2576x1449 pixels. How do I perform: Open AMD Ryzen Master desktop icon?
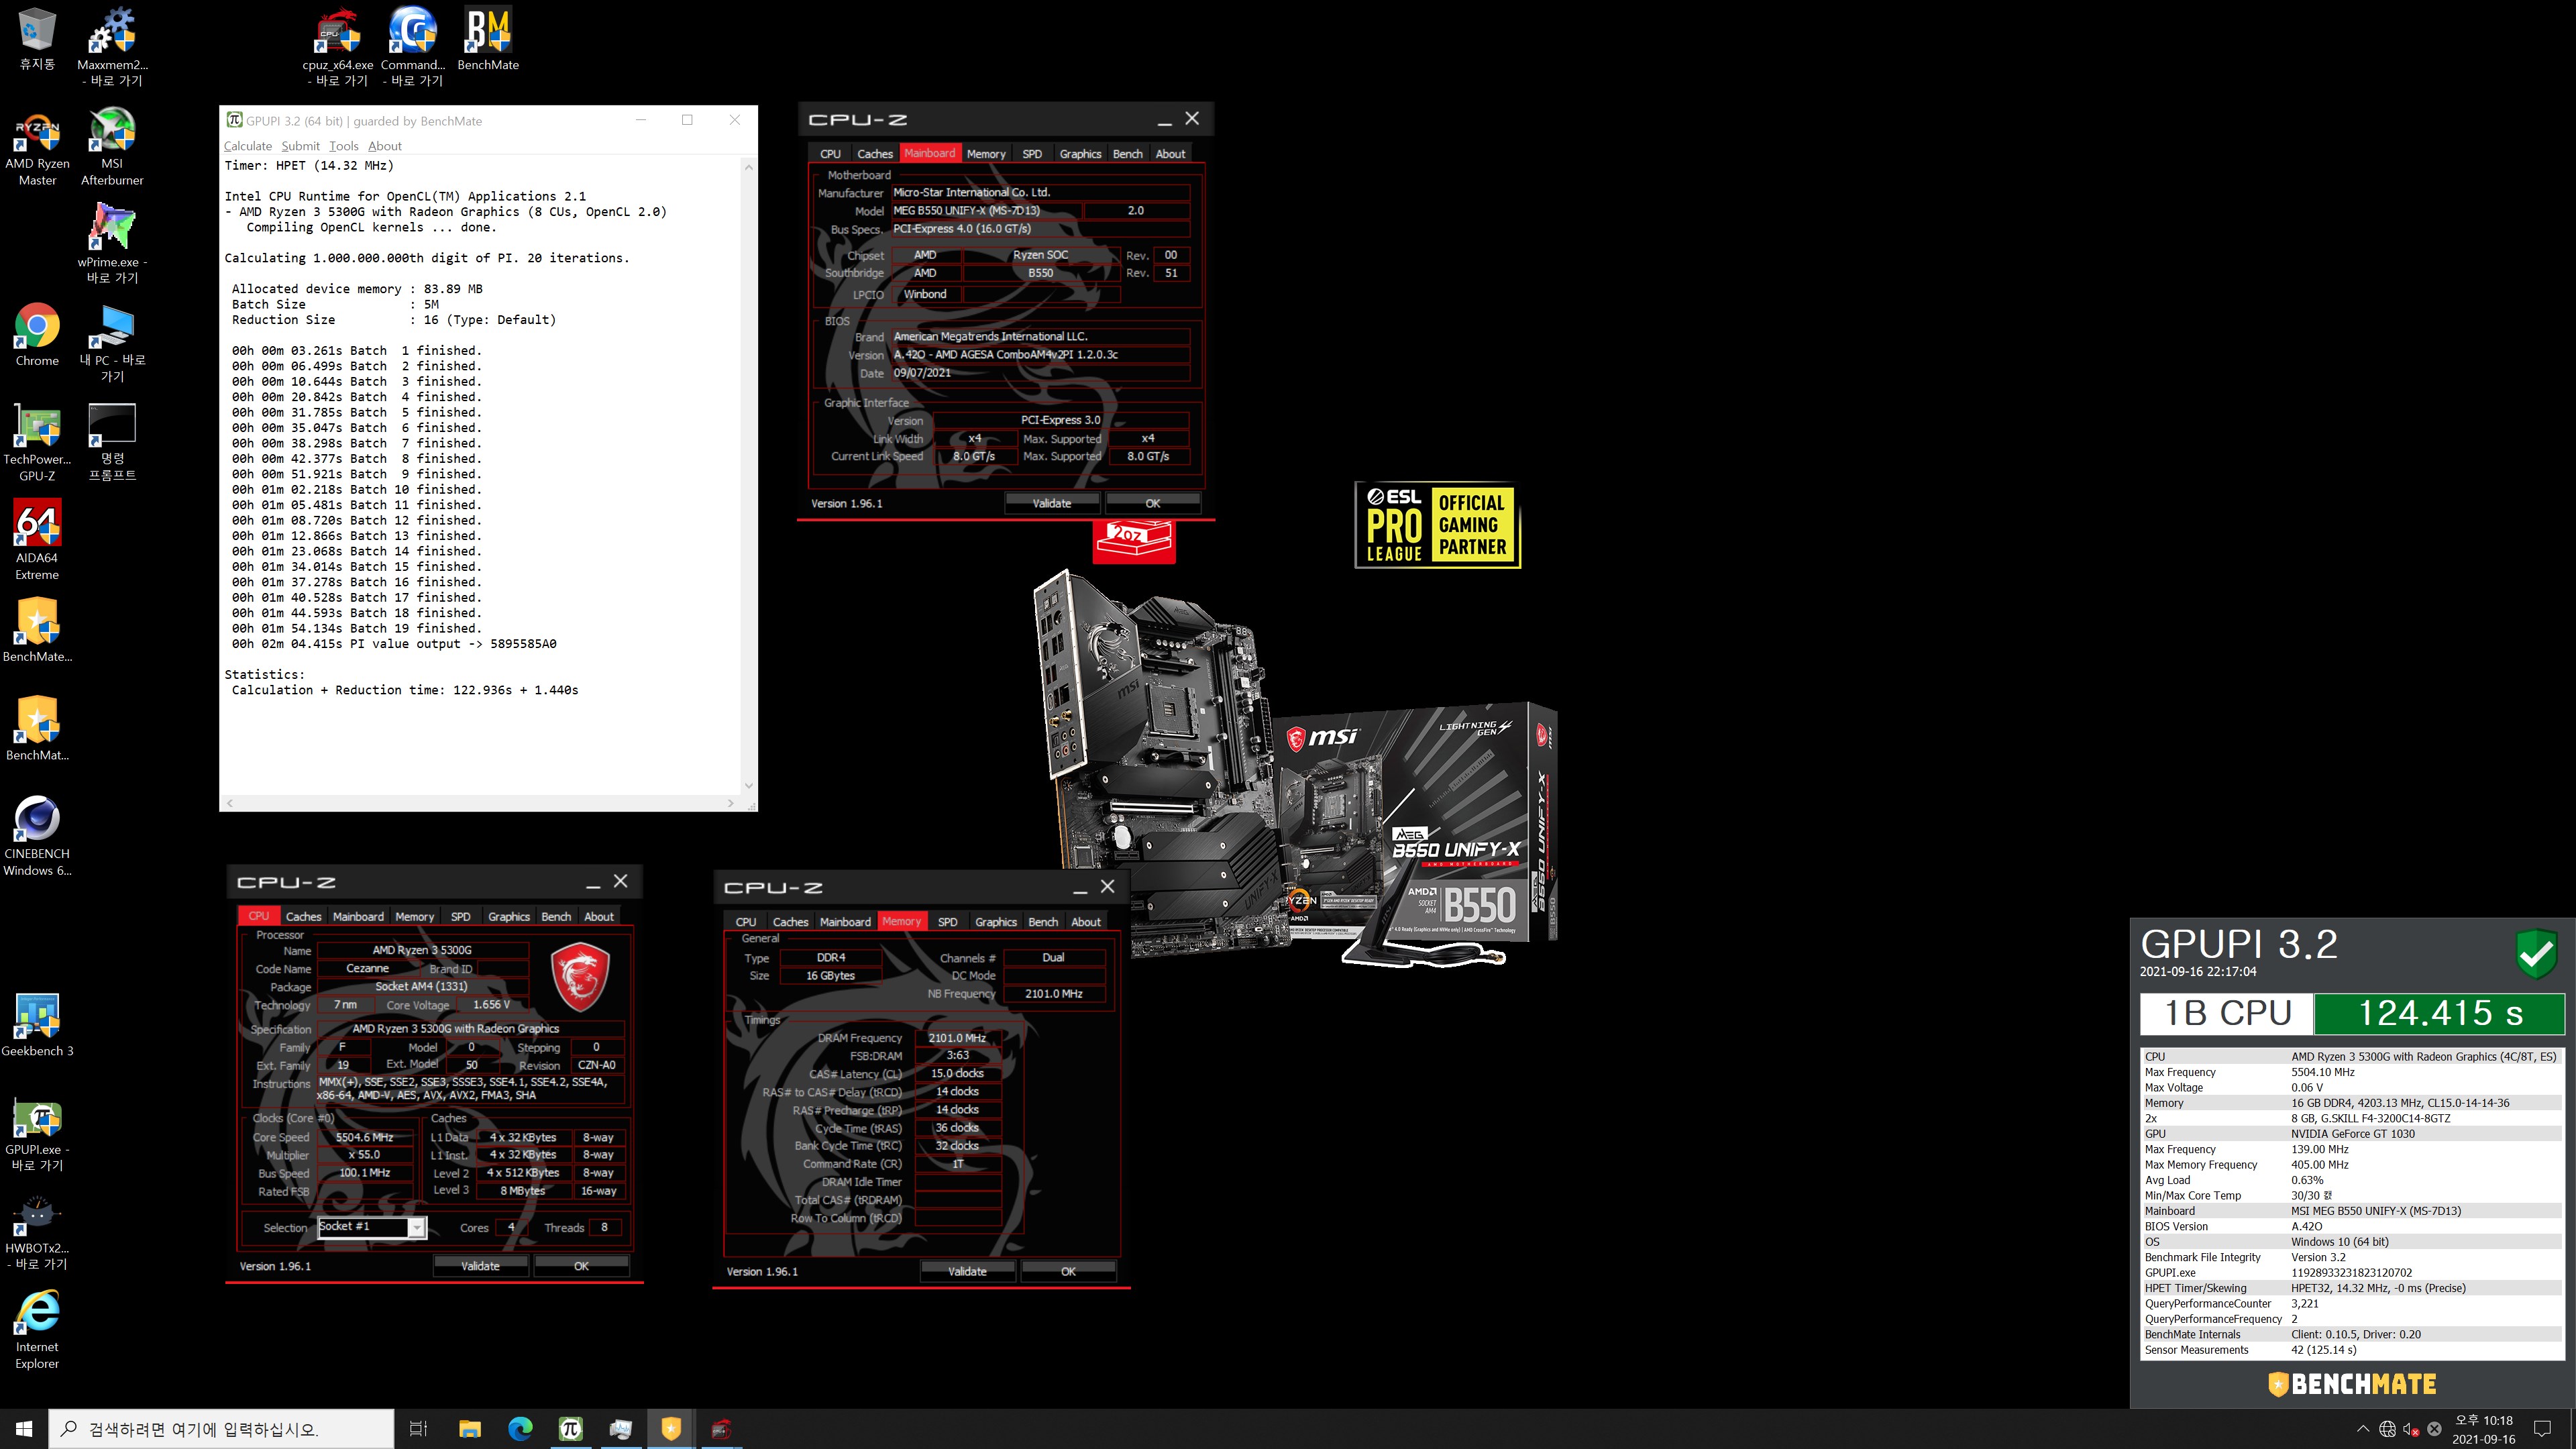coord(37,146)
